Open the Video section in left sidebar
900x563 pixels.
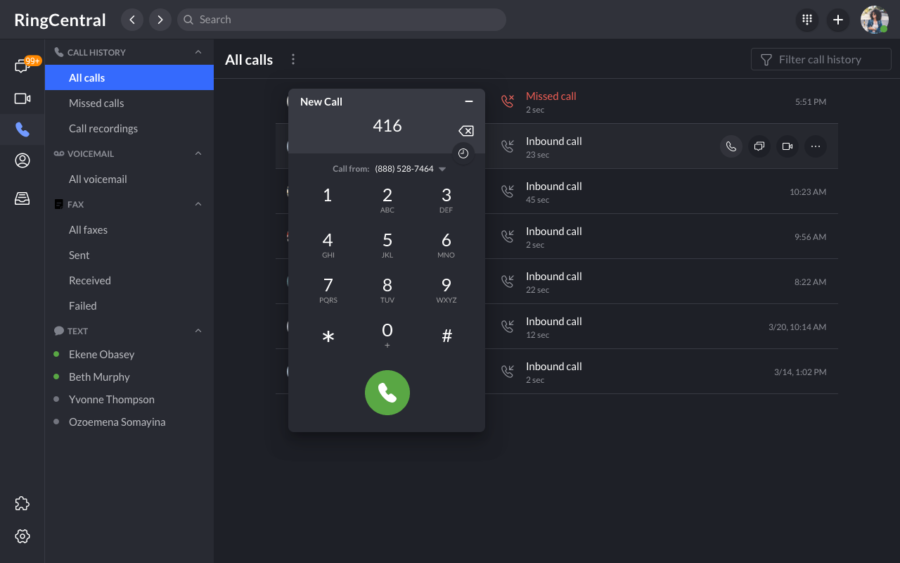pos(22,98)
